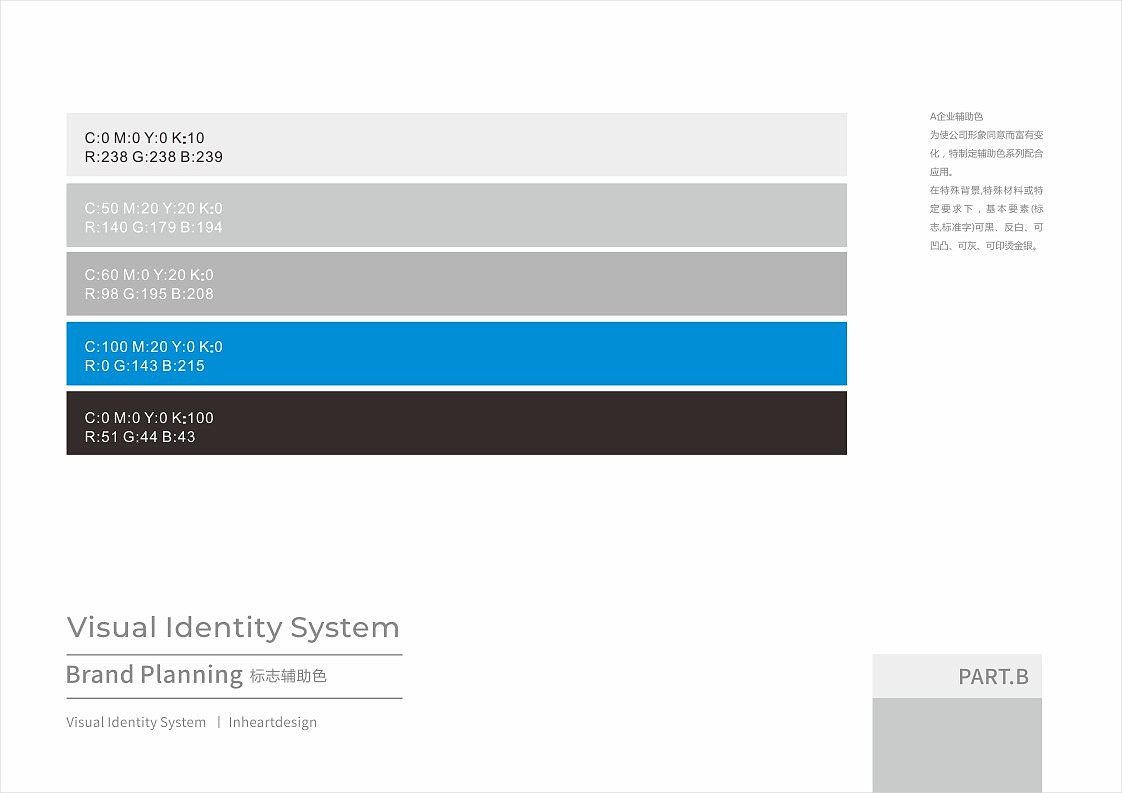
Task: Click the text R:51 G:44 B:43
Action: point(140,437)
